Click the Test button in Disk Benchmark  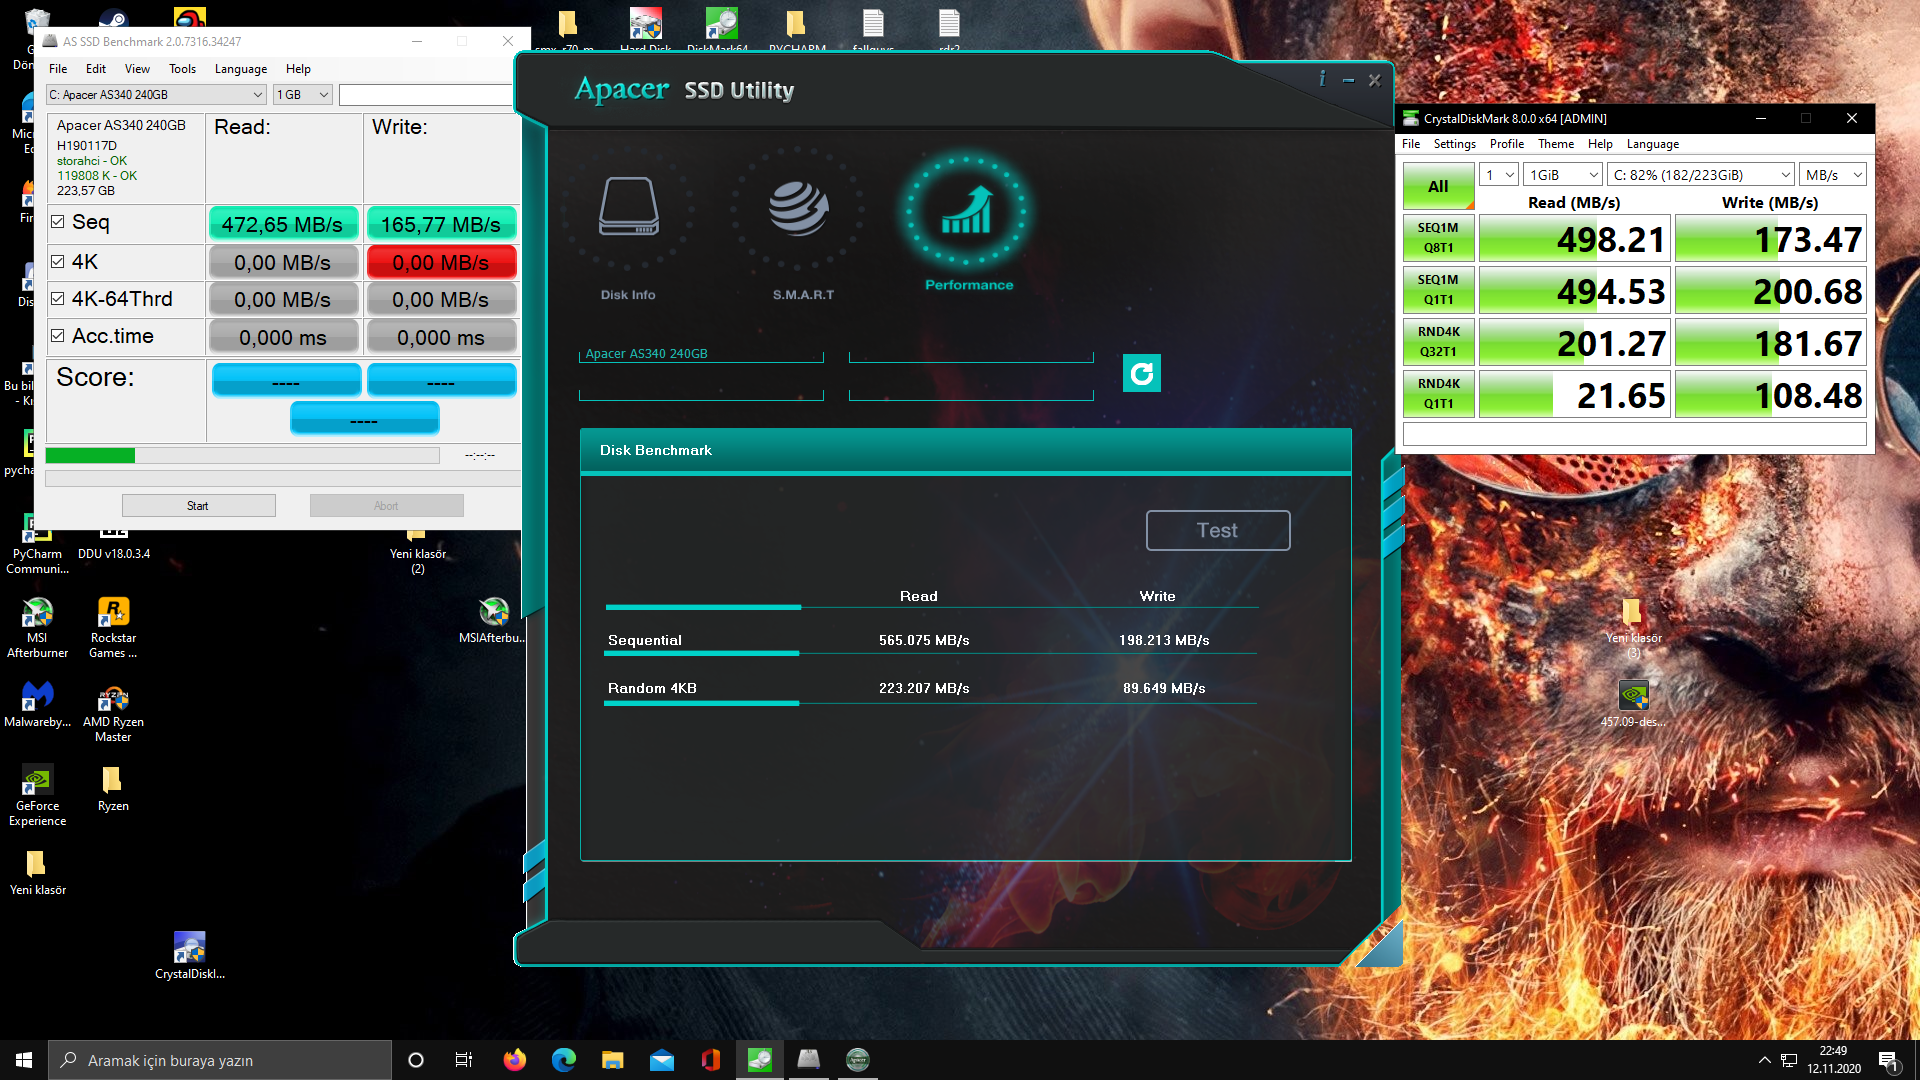tap(1217, 531)
